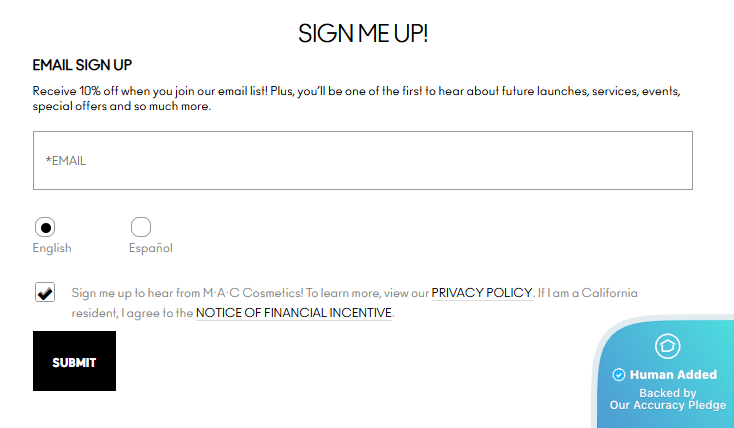Viewport: 734px width, 428px height.
Task: Click the 10% off description paragraph
Action: (x=356, y=98)
